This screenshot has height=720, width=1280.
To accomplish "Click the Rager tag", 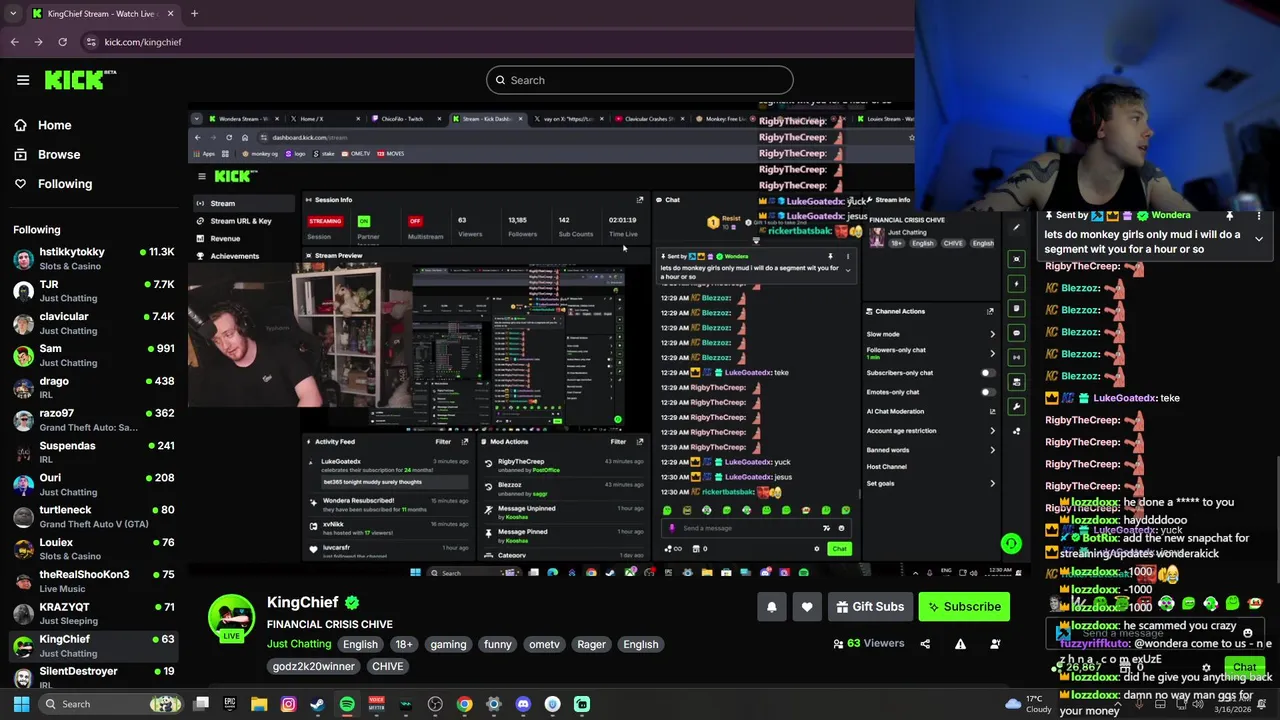I will (591, 644).
